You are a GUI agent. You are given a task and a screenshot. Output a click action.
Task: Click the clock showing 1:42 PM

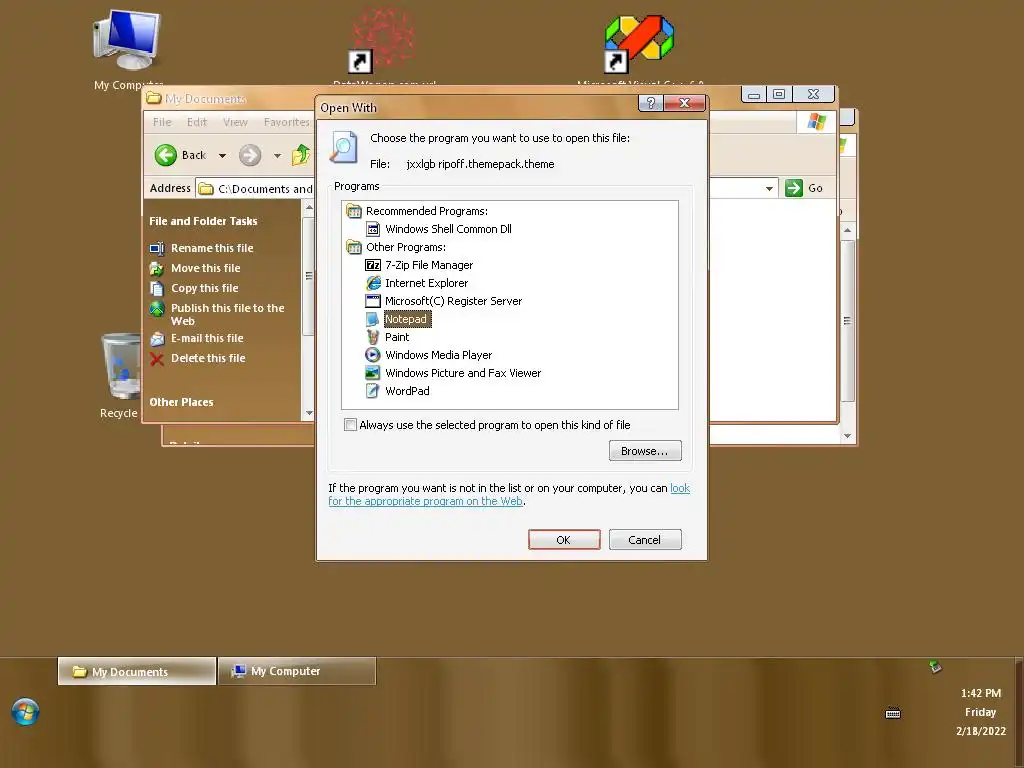click(981, 694)
